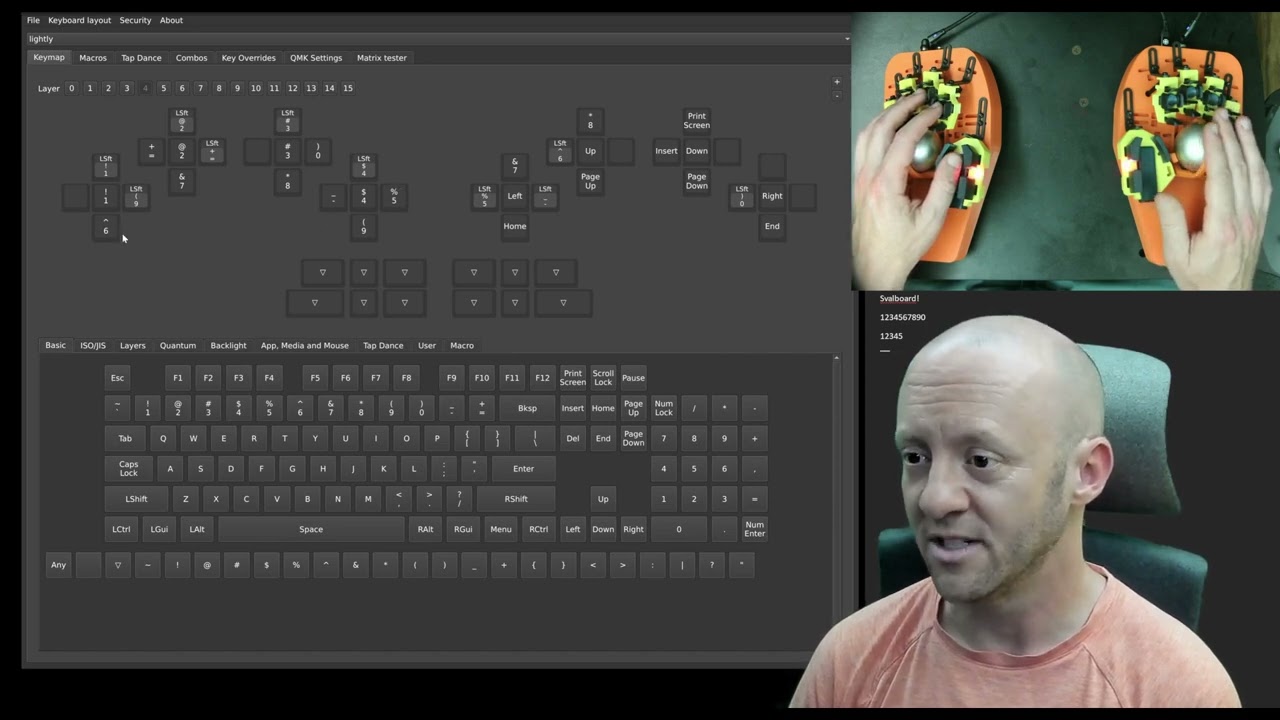Select layer 10 button
The width and height of the screenshot is (1280, 720).
click(256, 88)
